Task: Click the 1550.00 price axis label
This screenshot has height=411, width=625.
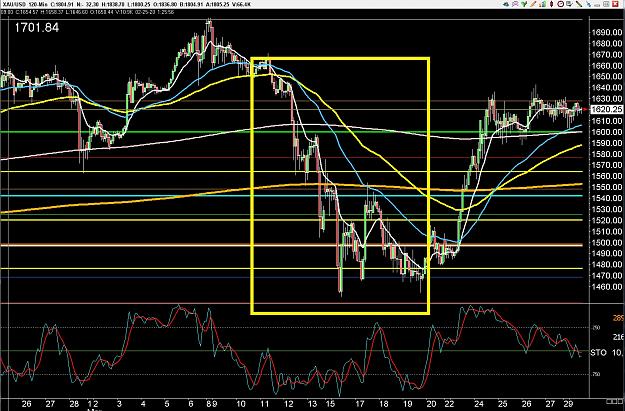Action: pyautogui.click(x=607, y=187)
